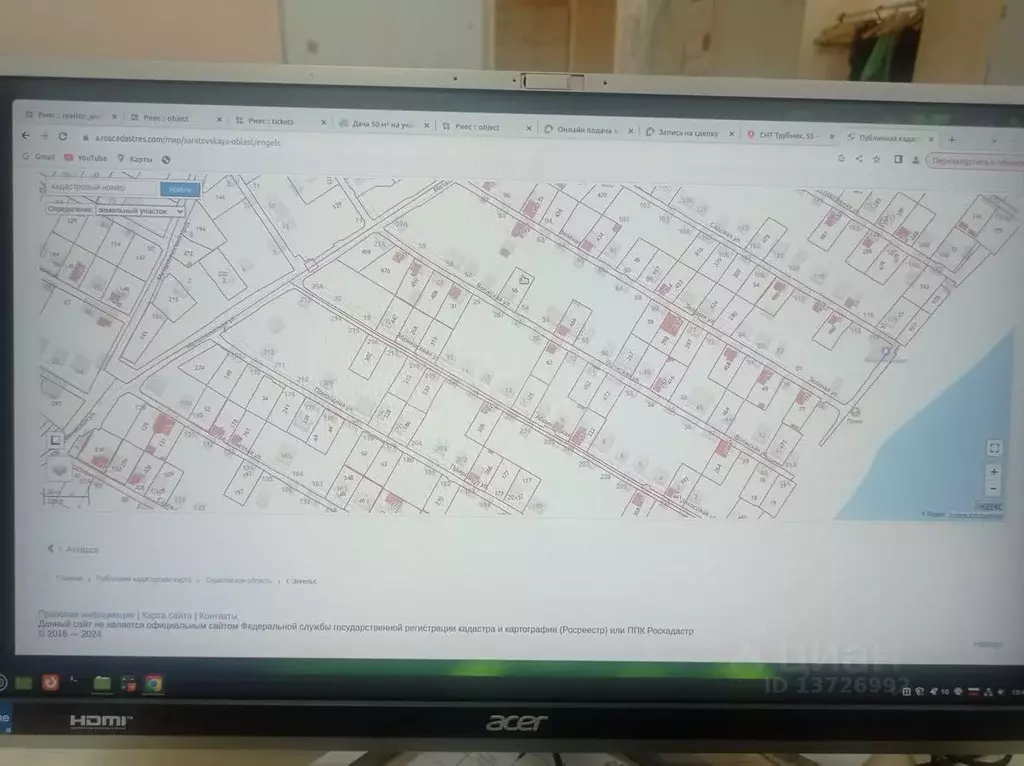
Task: Share the page via the share icon
Action: [x=858, y=159]
